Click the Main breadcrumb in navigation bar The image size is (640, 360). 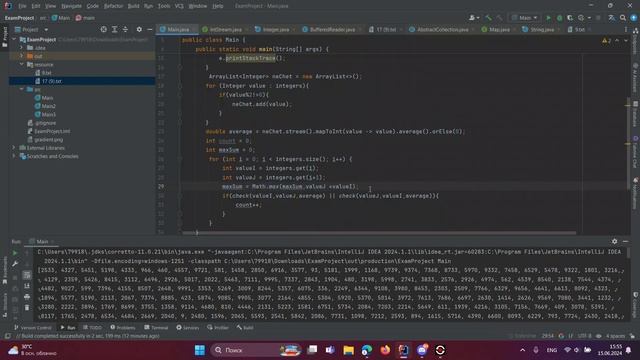pos(61,18)
